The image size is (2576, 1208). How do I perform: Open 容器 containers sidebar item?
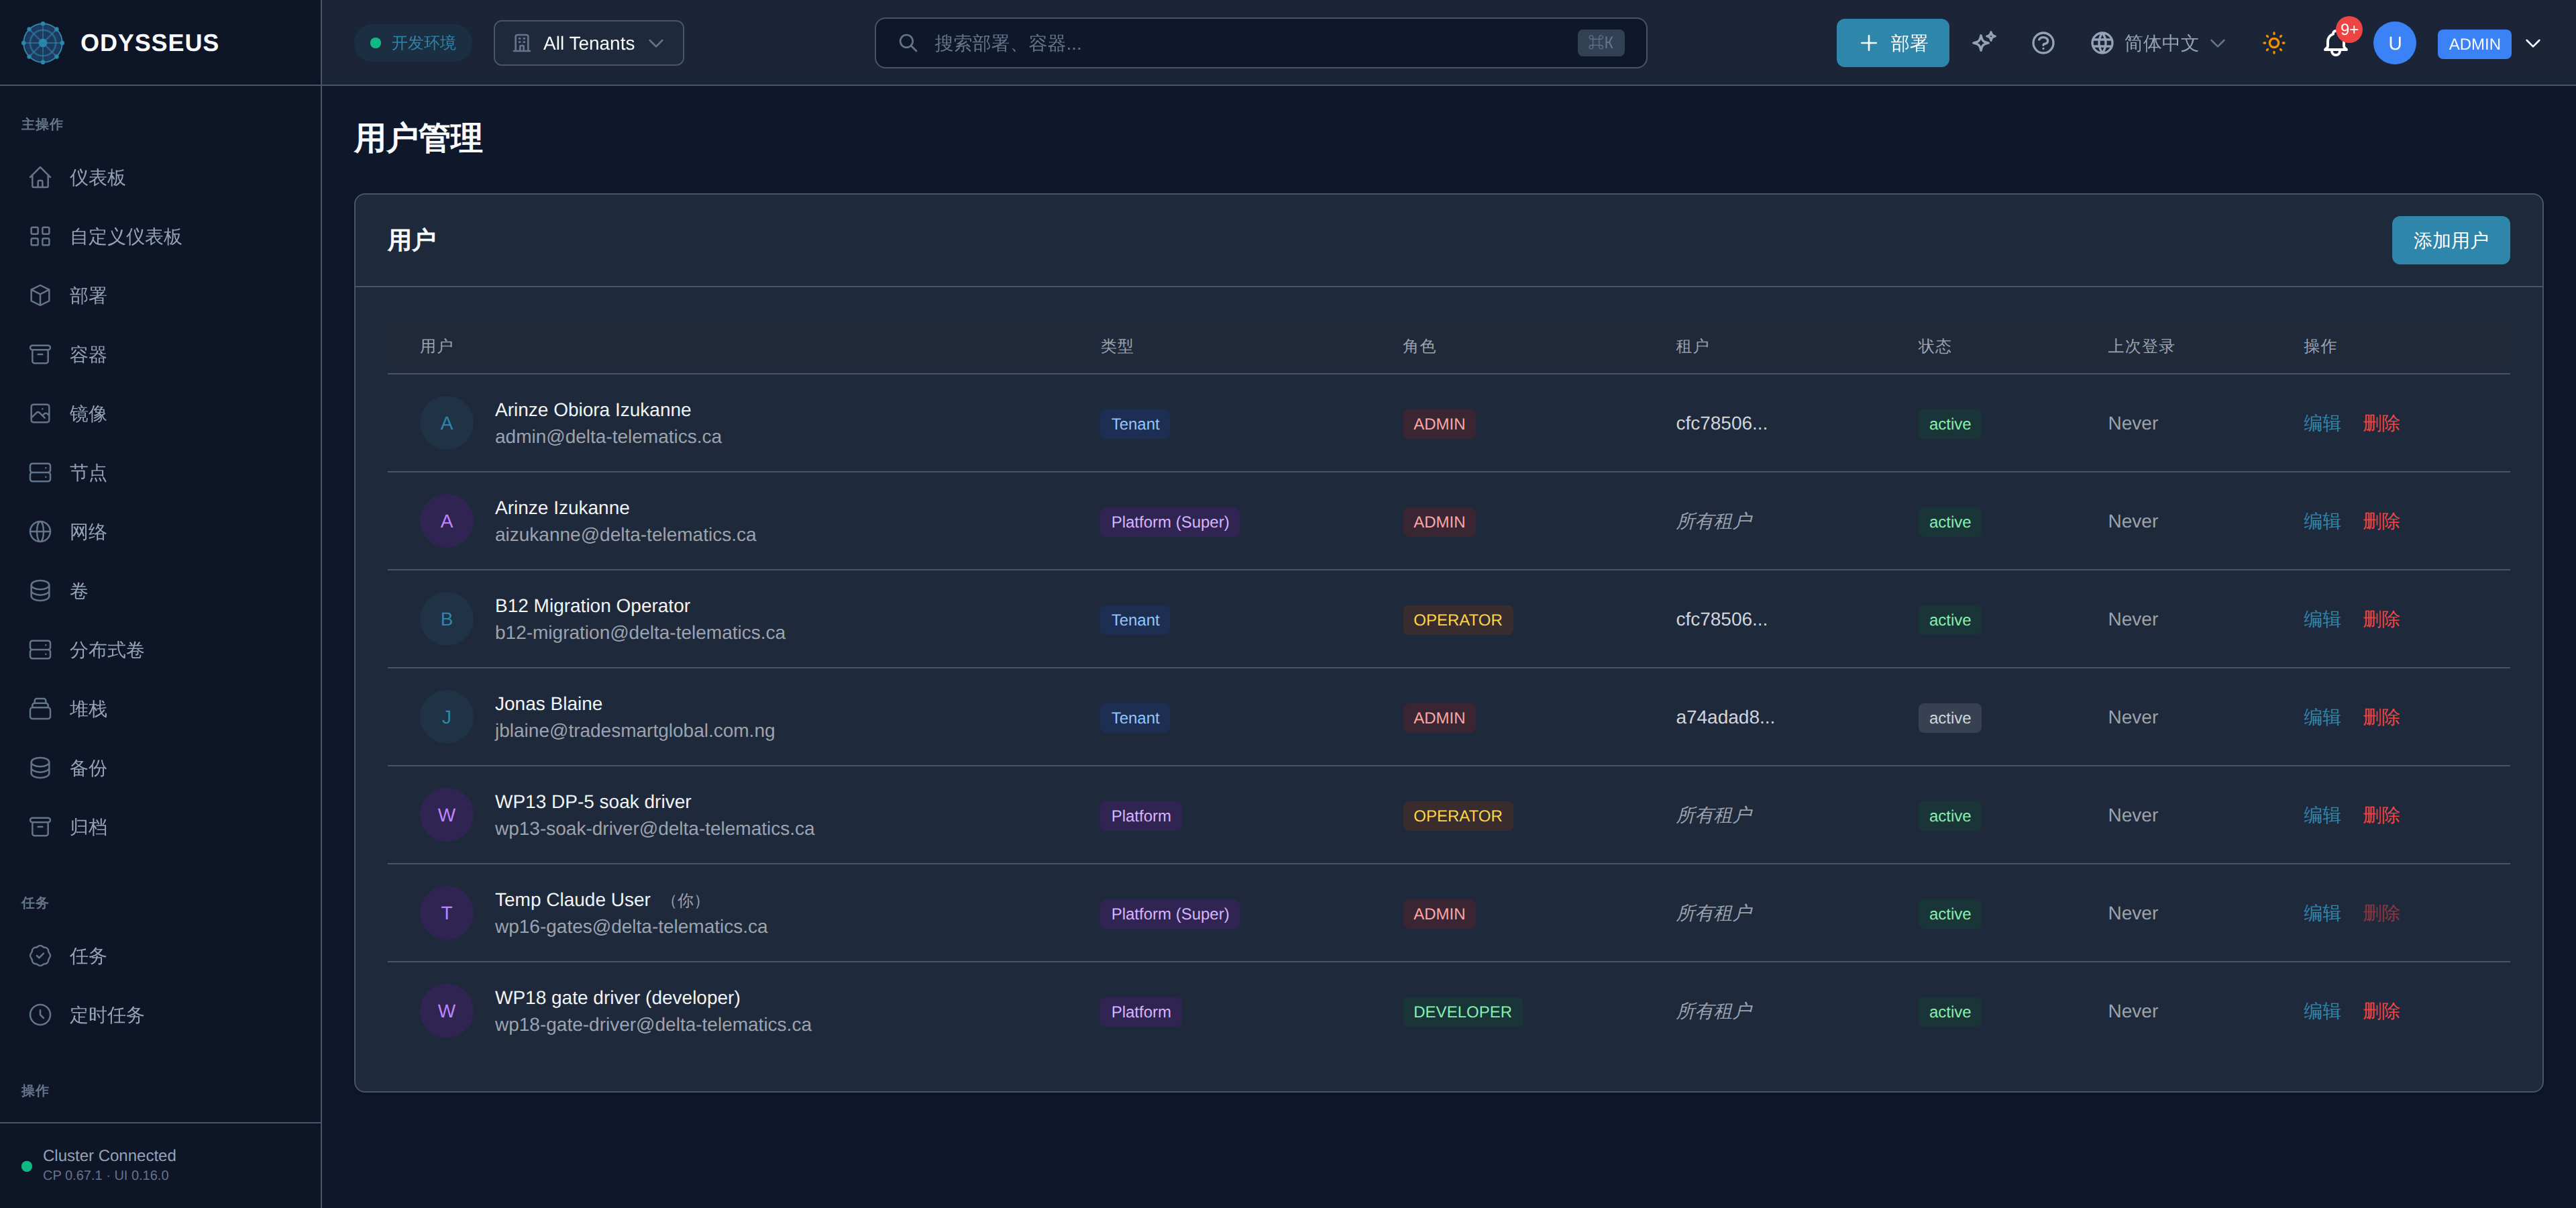160,354
